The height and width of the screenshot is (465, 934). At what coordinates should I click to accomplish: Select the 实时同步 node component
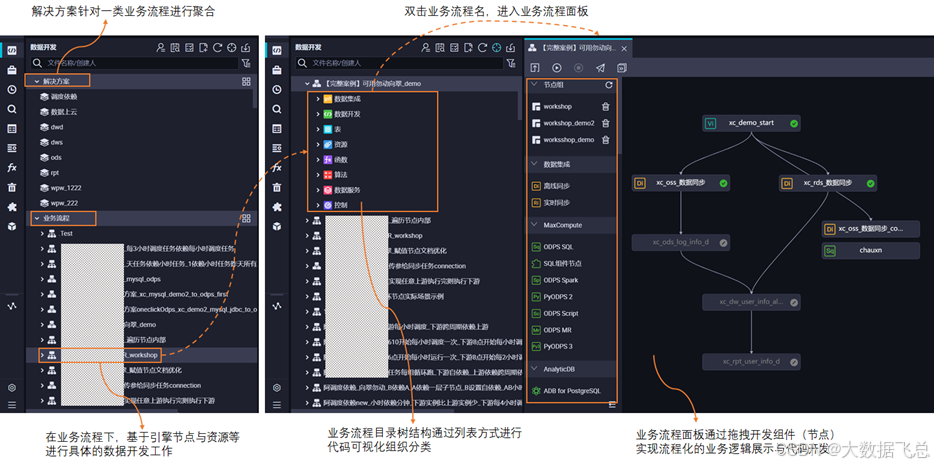pos(552,202)
